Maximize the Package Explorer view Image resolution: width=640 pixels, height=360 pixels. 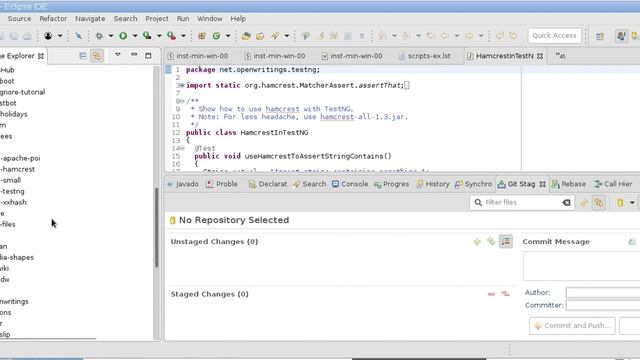[148, 56]
